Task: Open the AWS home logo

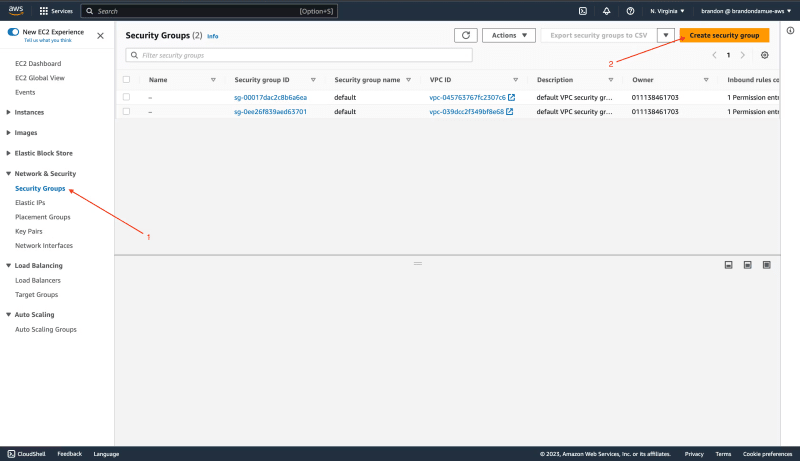Action: point(16,10)
